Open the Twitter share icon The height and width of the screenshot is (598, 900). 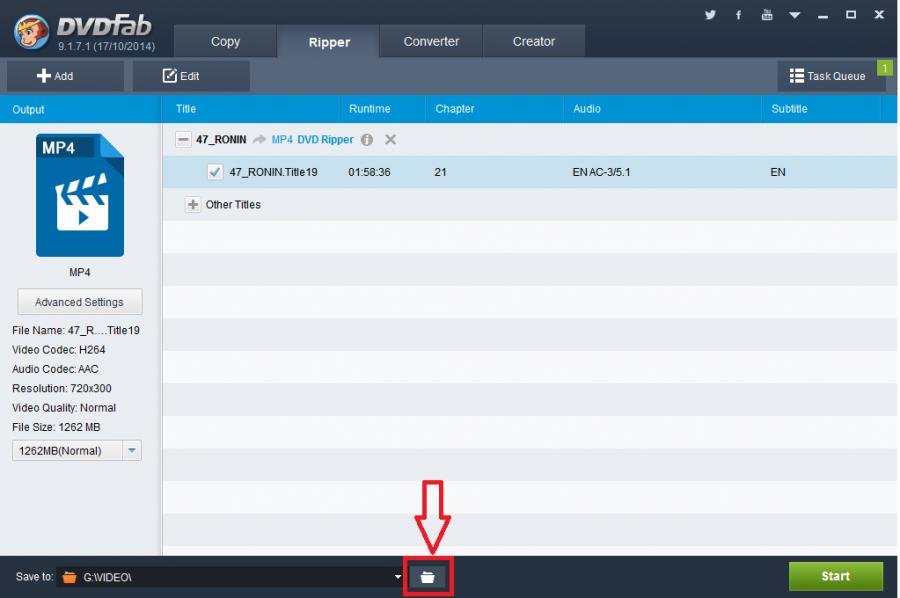pyautogui.click(x=710, y=15)
